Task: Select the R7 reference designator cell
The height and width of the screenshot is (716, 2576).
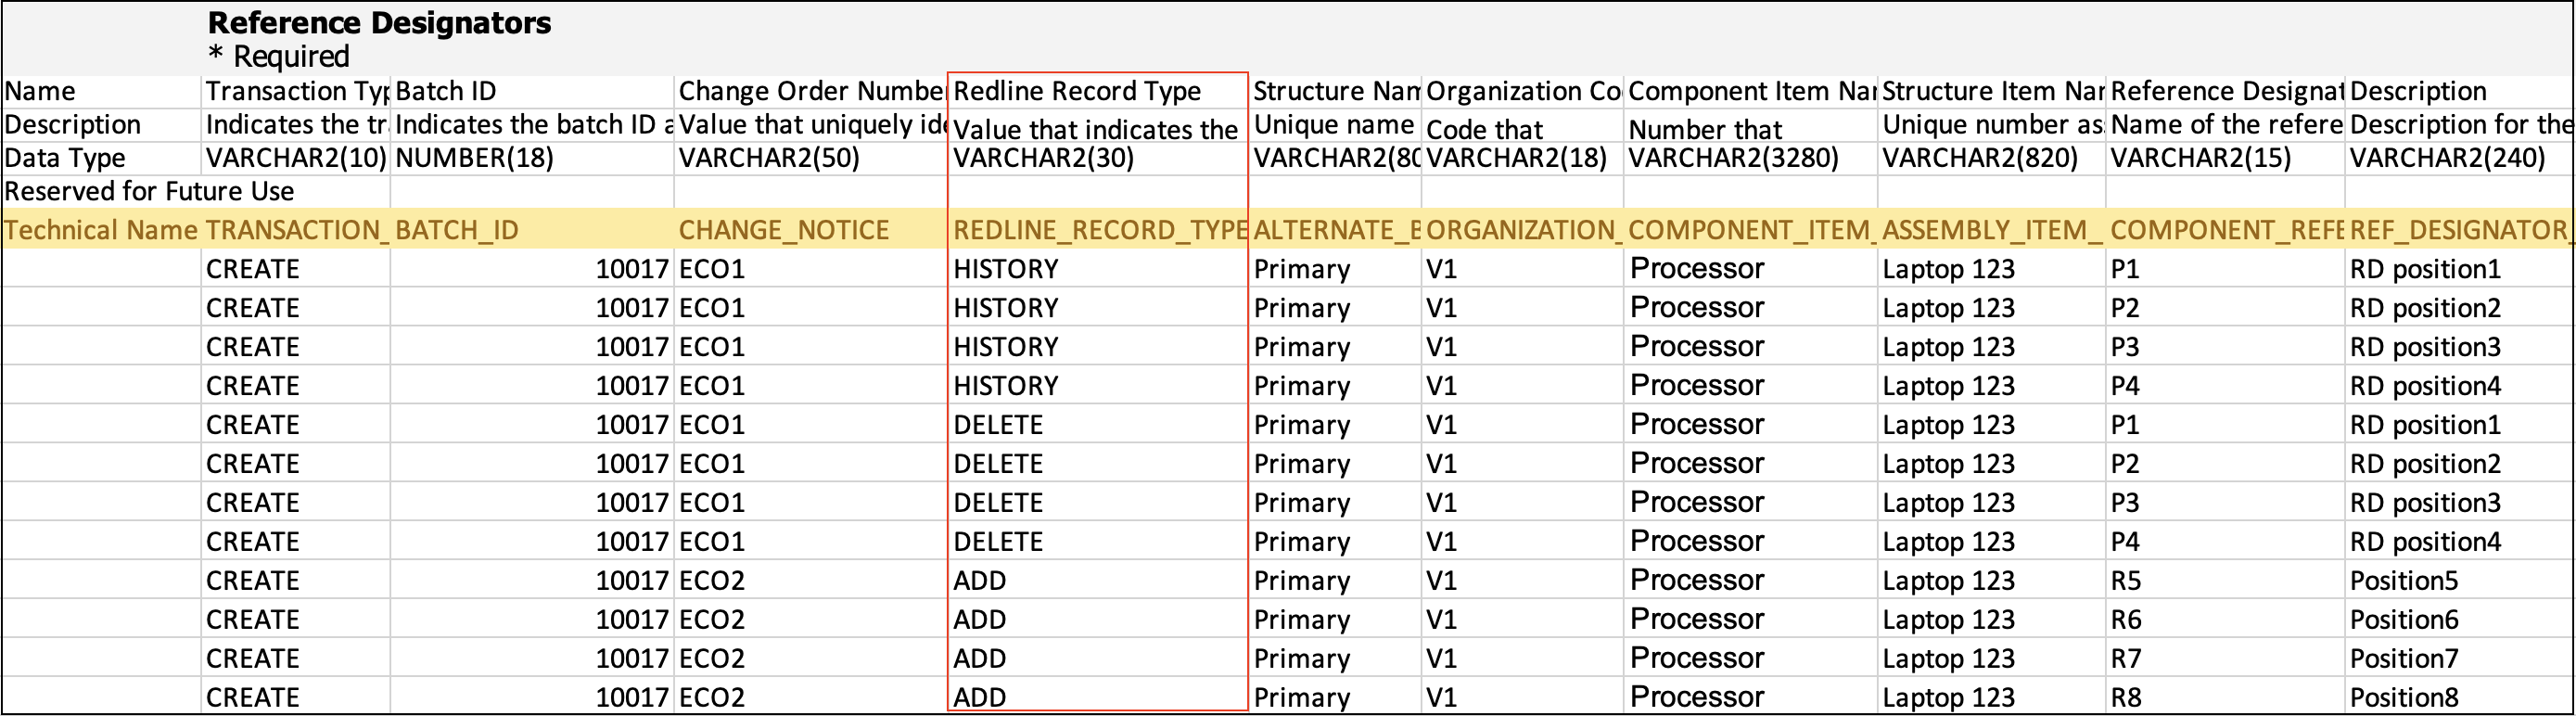Action: point(2225,659)
